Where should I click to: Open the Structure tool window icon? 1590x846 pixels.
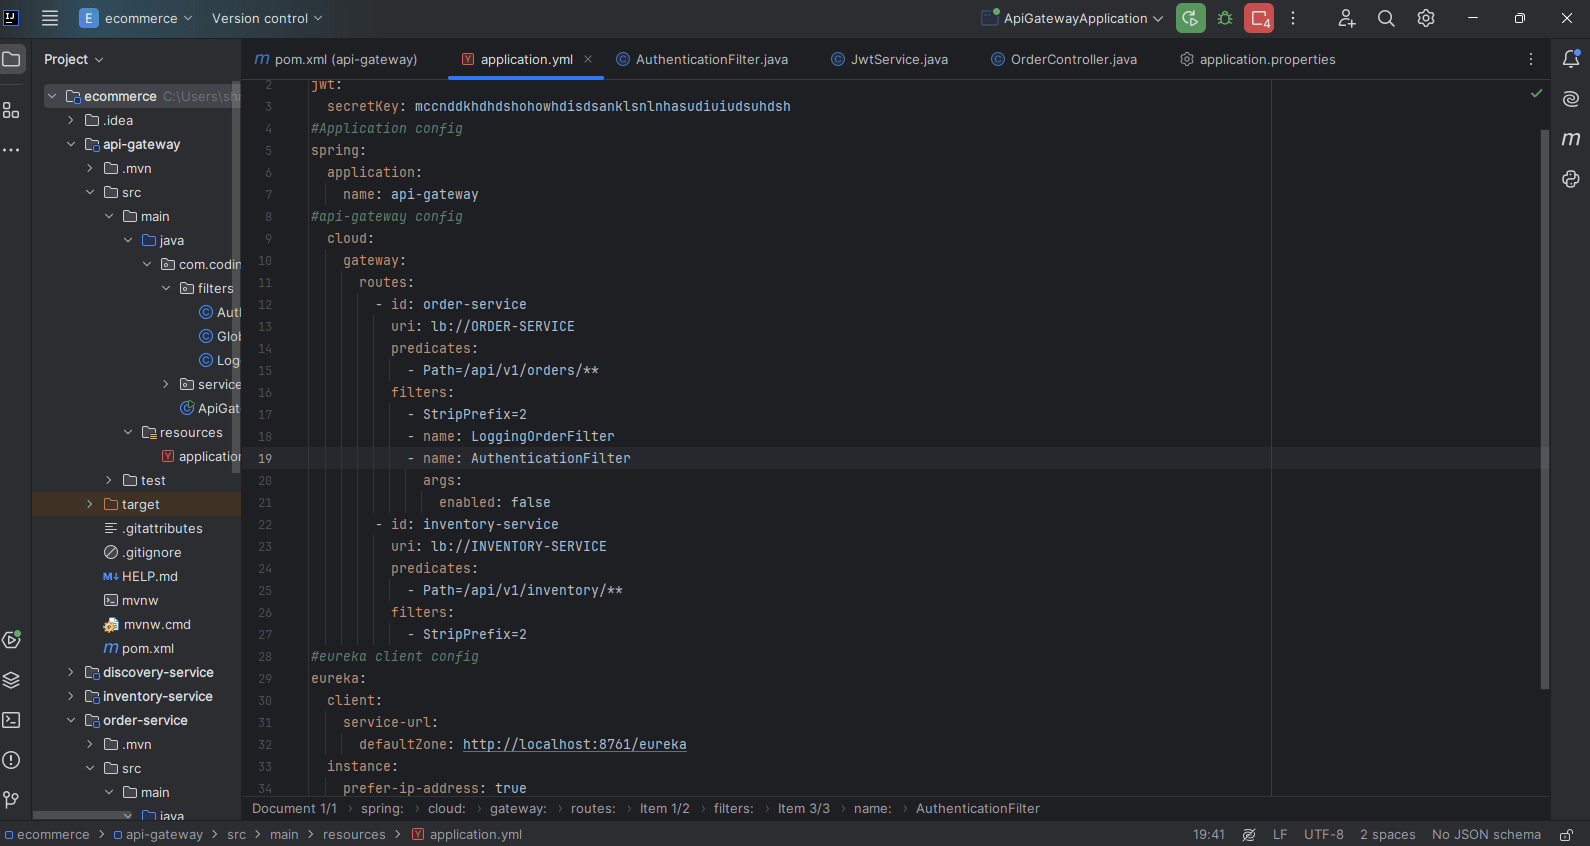pos(12,110)
